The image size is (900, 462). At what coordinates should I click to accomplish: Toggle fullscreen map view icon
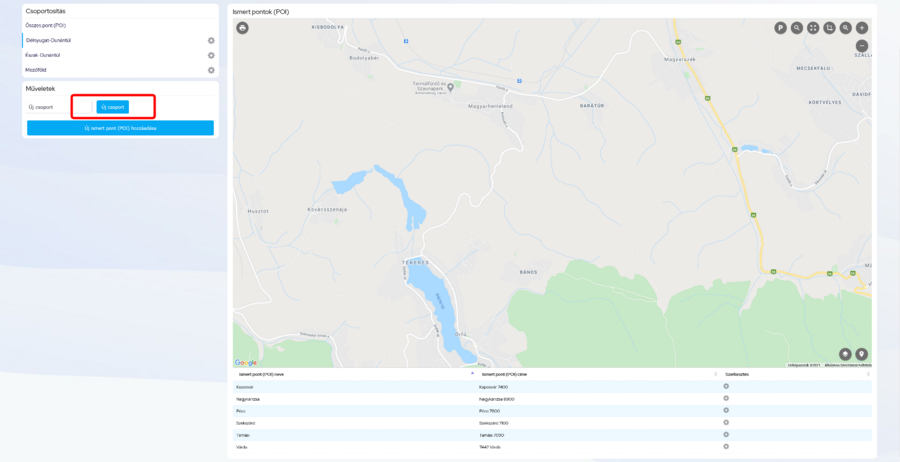(813, 28)
